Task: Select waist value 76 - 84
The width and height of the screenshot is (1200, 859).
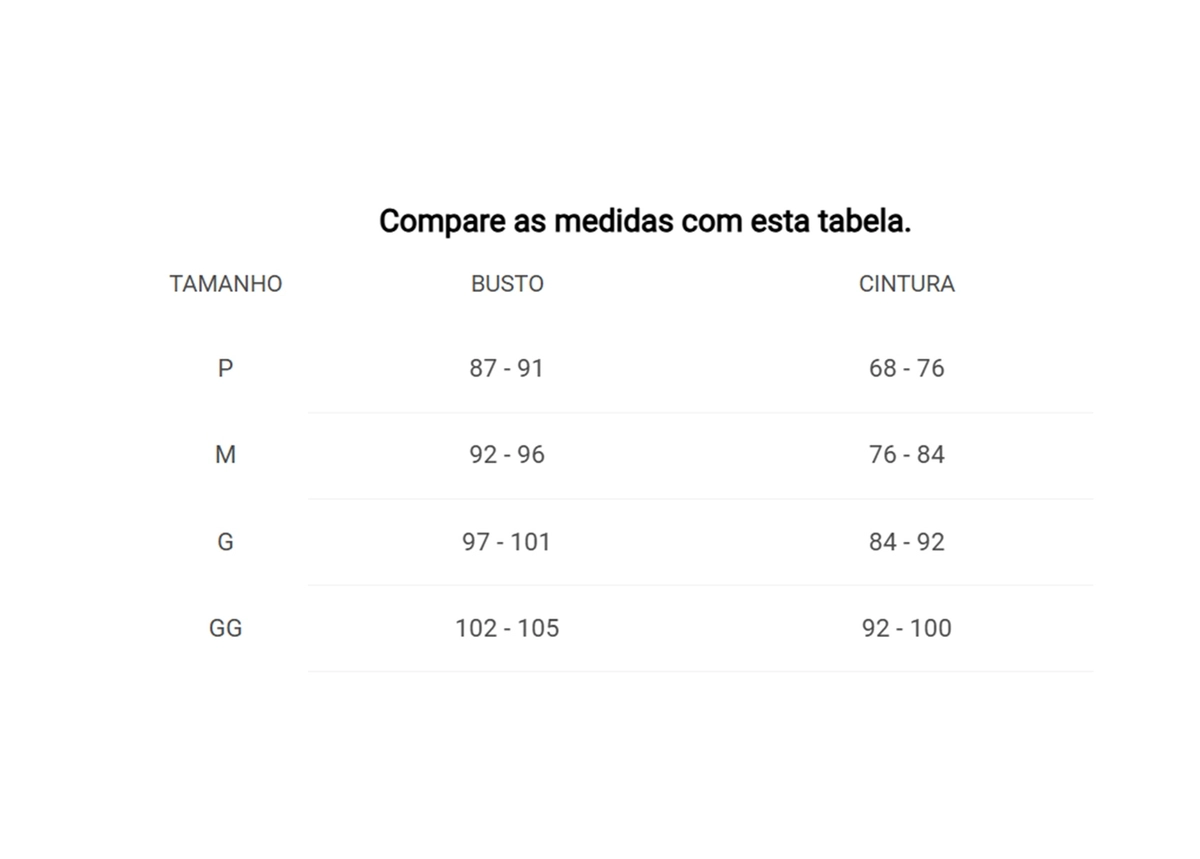Action: tap(907, 455)
